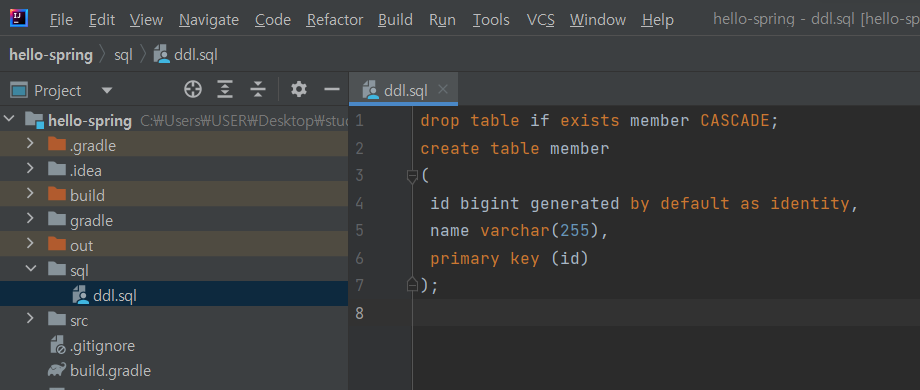Open the VCS menu
Screen dimensions: 920x390
[x=540, y=20]
